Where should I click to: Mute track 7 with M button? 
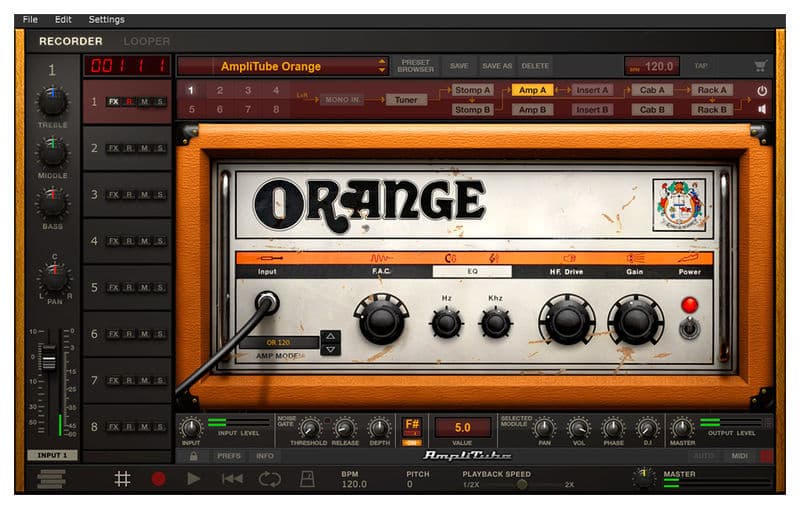point(145,380)
